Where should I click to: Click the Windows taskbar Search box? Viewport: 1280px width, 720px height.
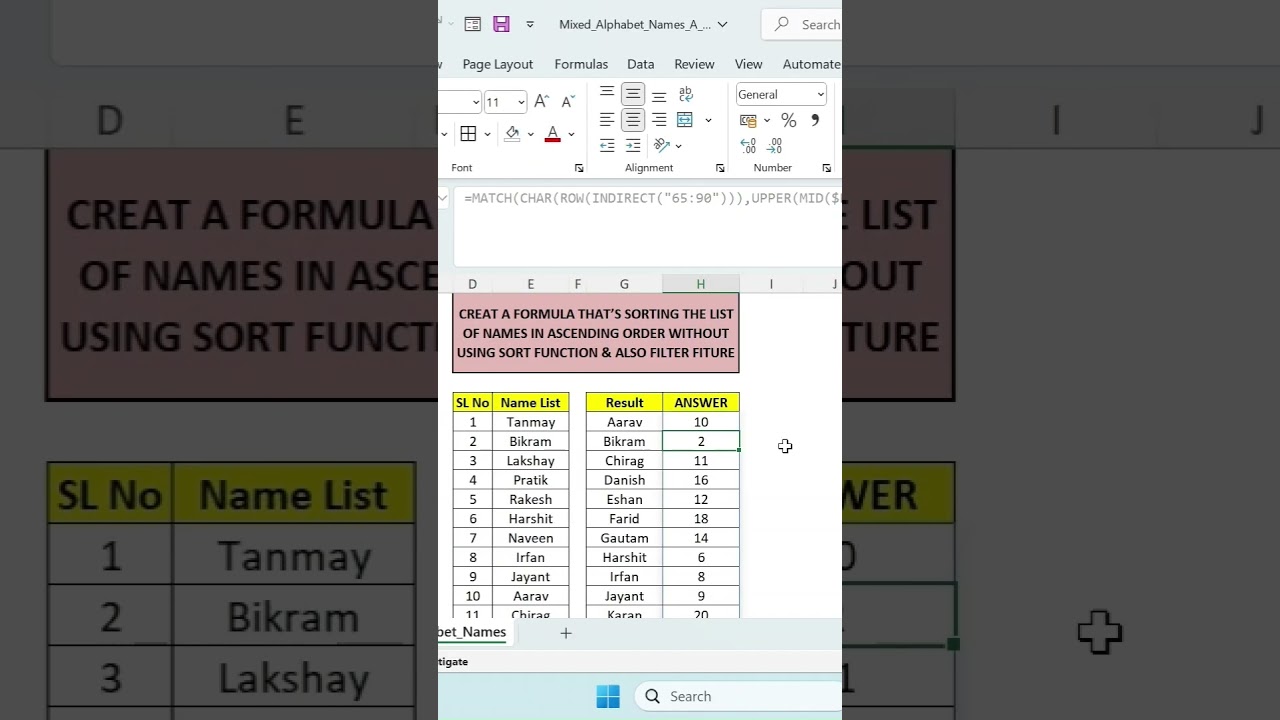(x=739, y=696)
